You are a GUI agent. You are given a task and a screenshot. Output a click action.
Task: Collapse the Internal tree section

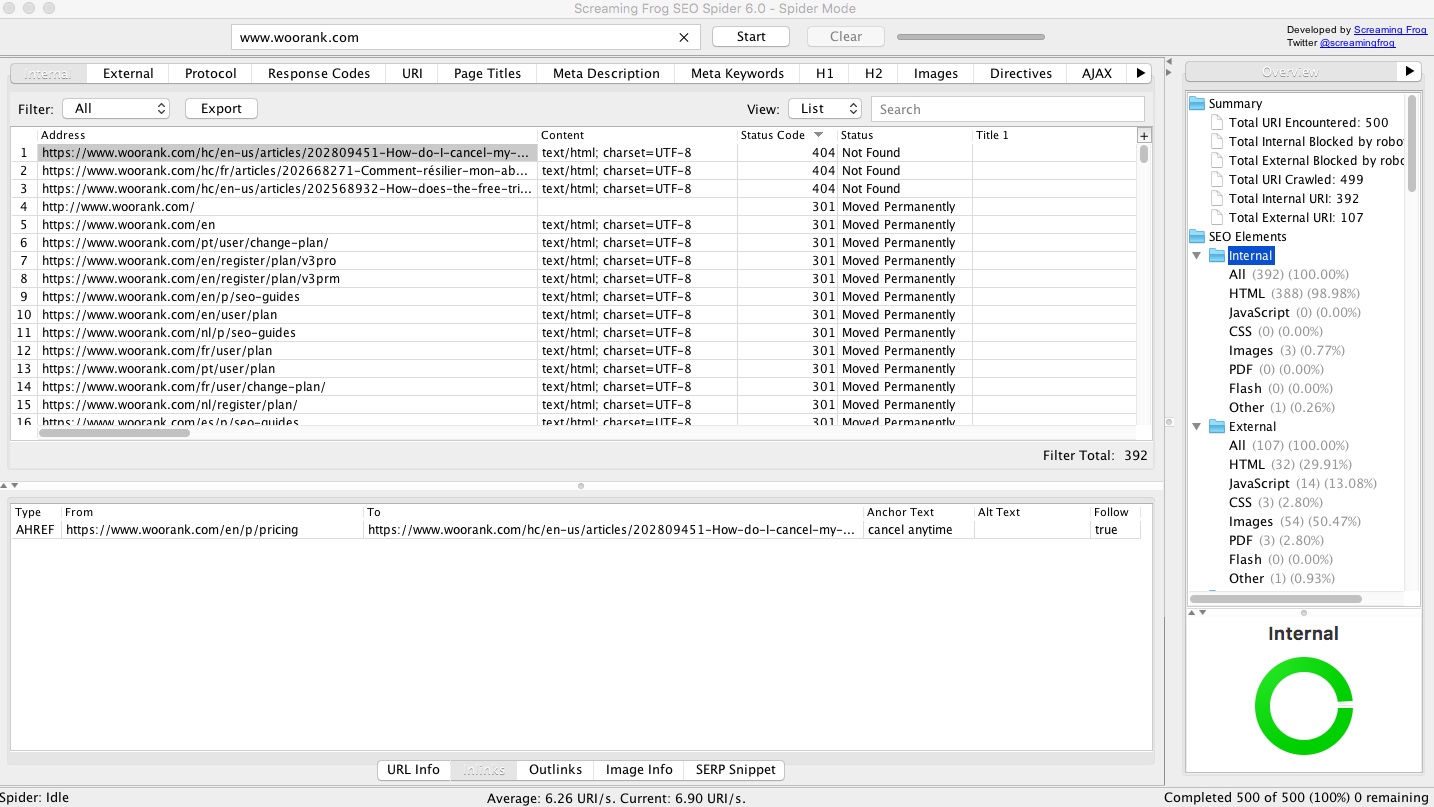point(1197,255)
